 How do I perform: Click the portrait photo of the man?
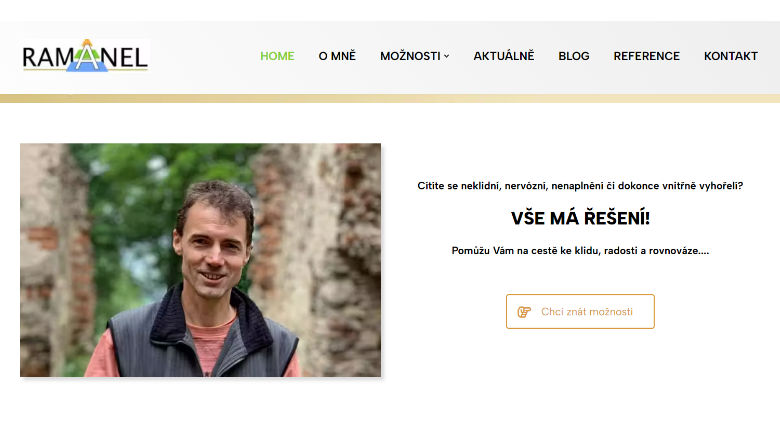(x=200, y=260)
